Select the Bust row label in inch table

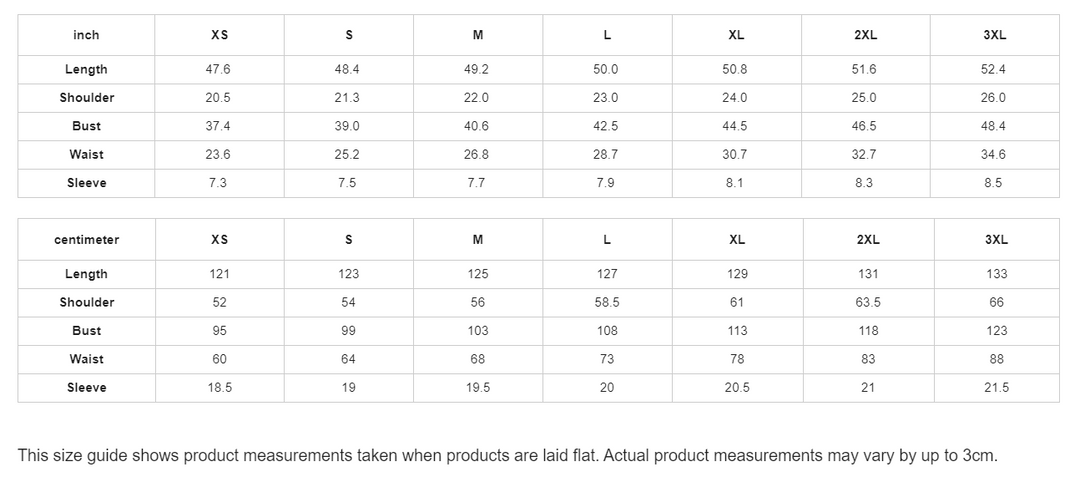tap(86, 126)
